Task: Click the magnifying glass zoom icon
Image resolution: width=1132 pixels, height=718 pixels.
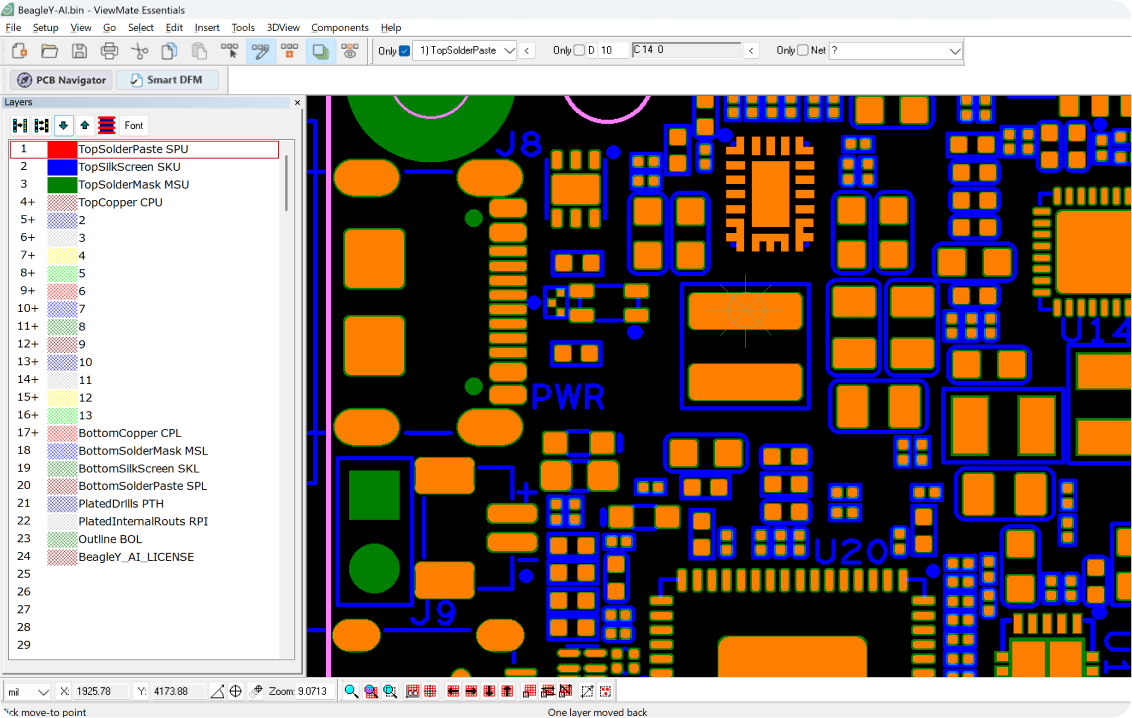Action: point(351,691)
